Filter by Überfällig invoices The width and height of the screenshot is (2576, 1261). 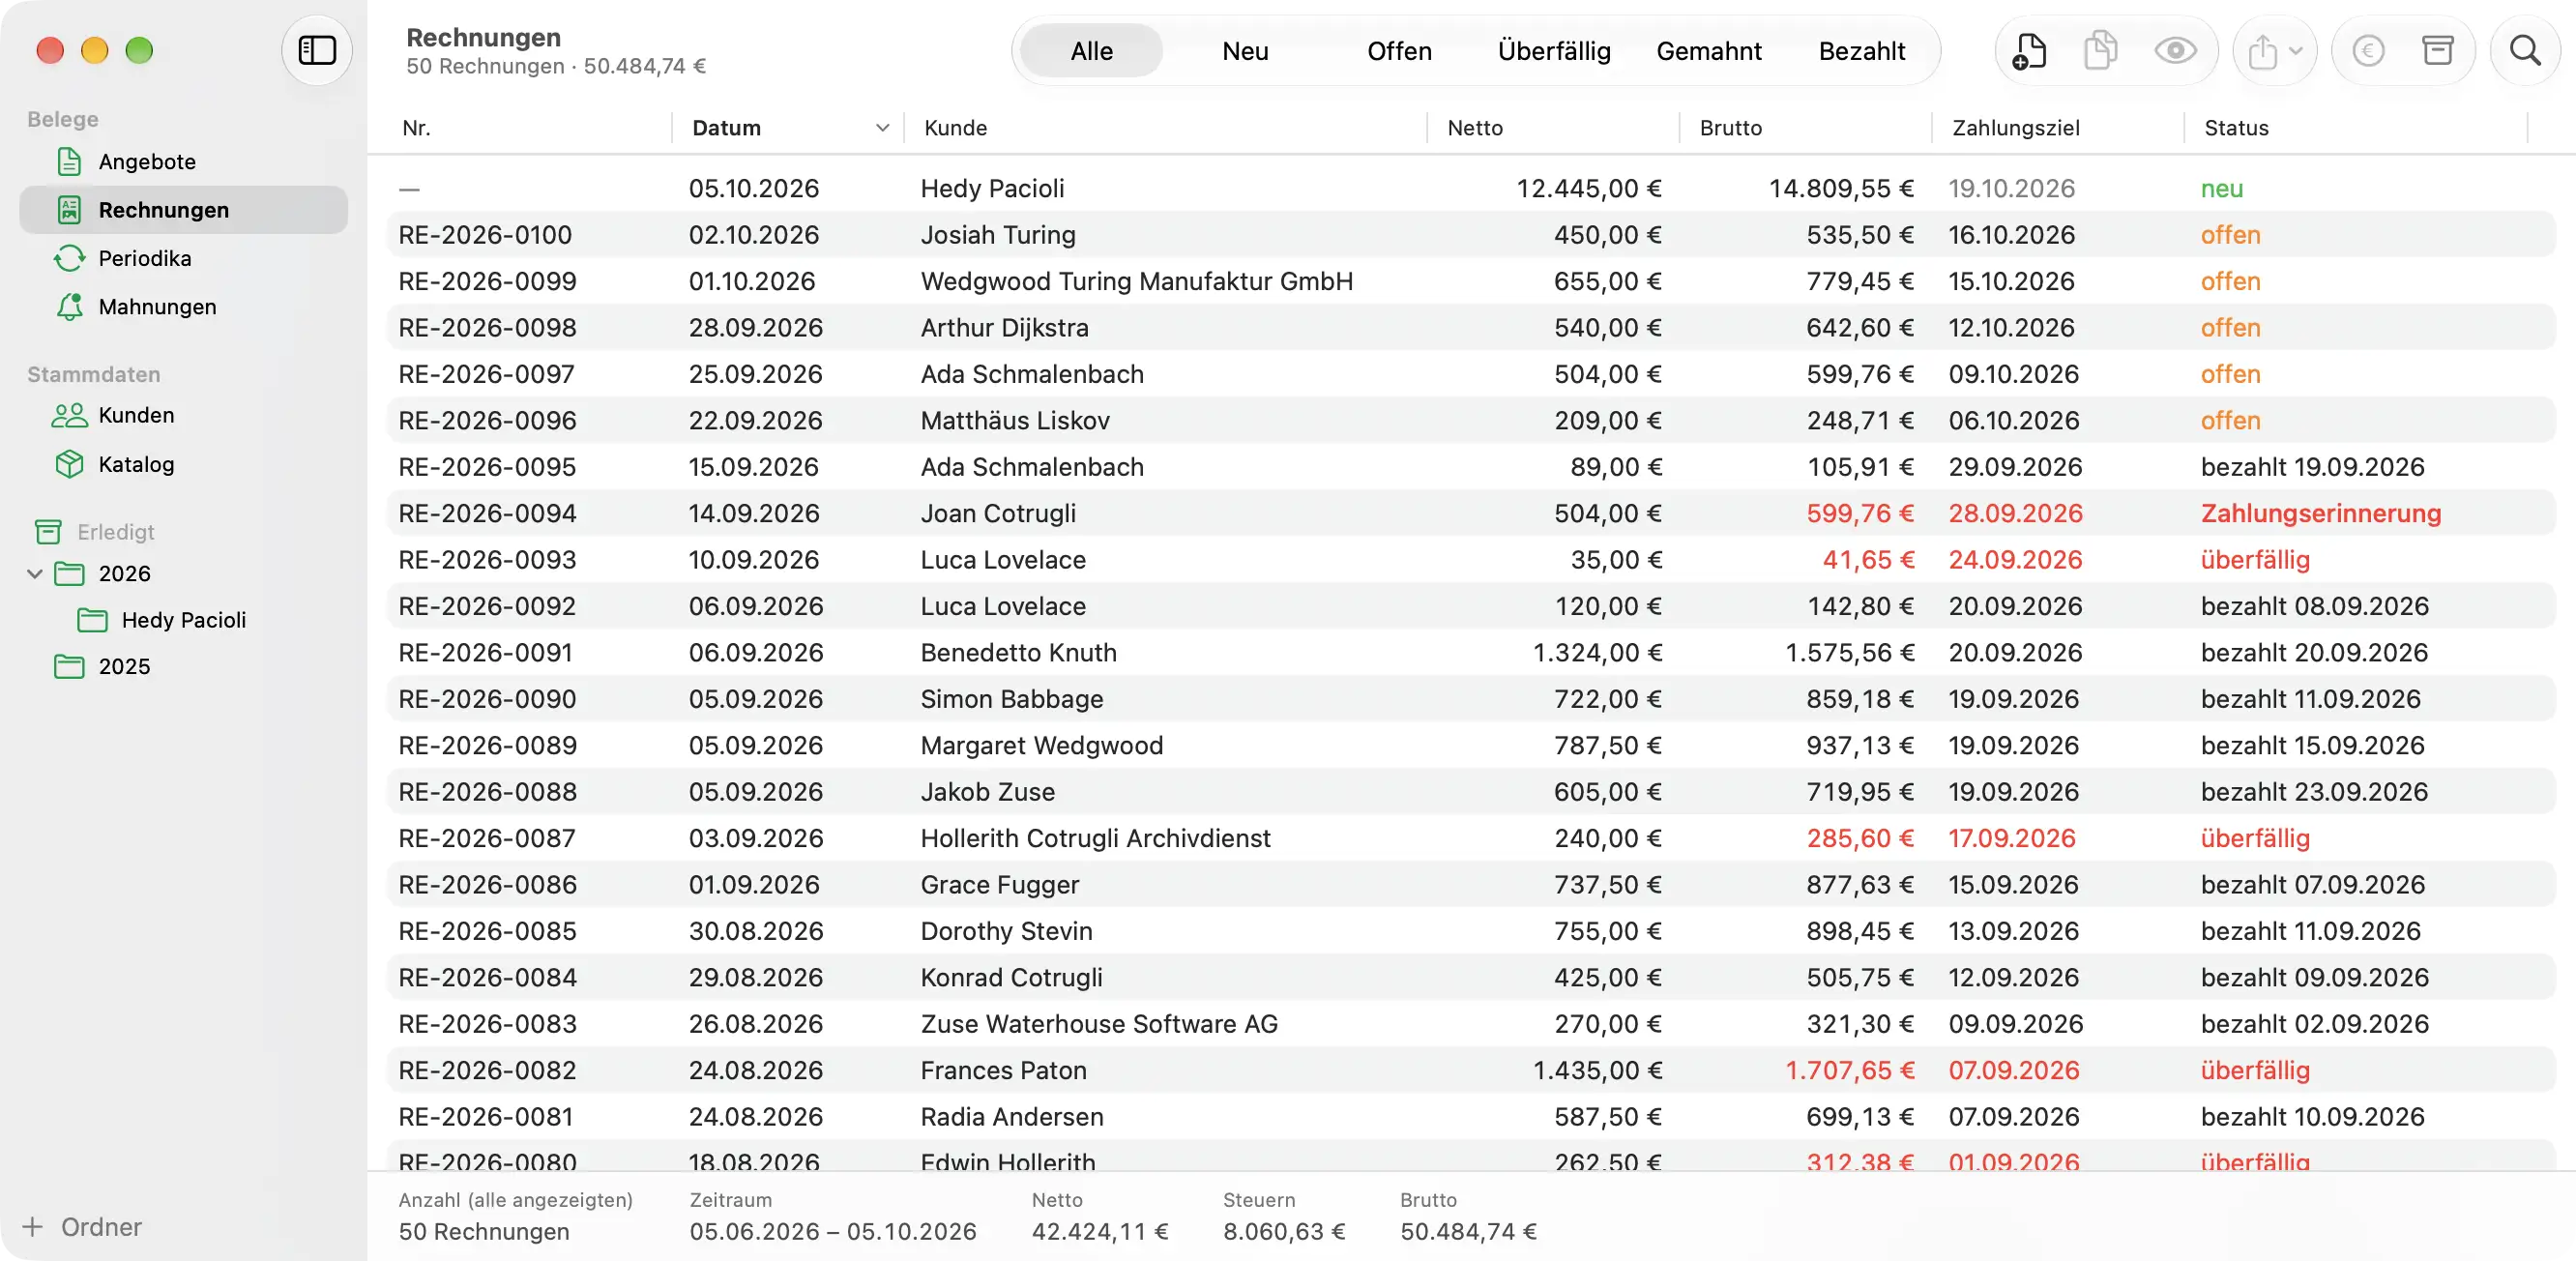1553,51
